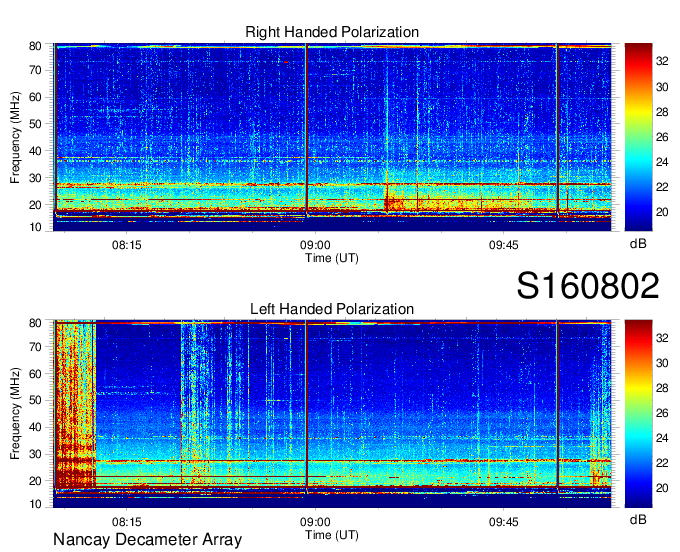Click the 09:00 tick under the top plot
The height and width of the screenshot is (552, 680).
point(315,245)
